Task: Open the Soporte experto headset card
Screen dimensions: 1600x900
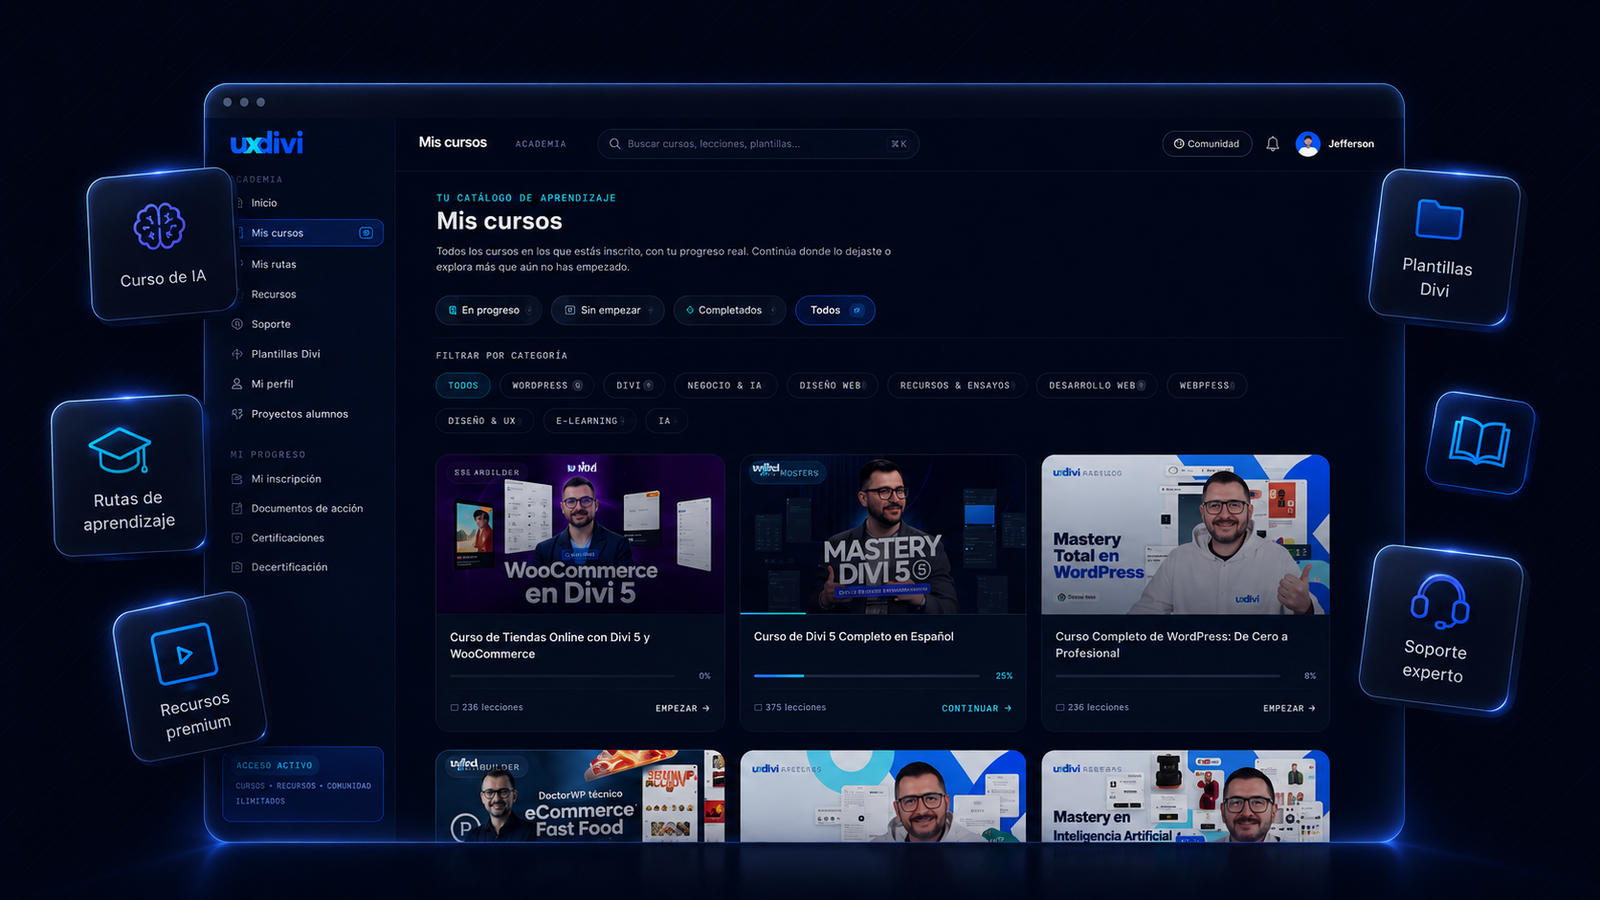Action: 1440,628
